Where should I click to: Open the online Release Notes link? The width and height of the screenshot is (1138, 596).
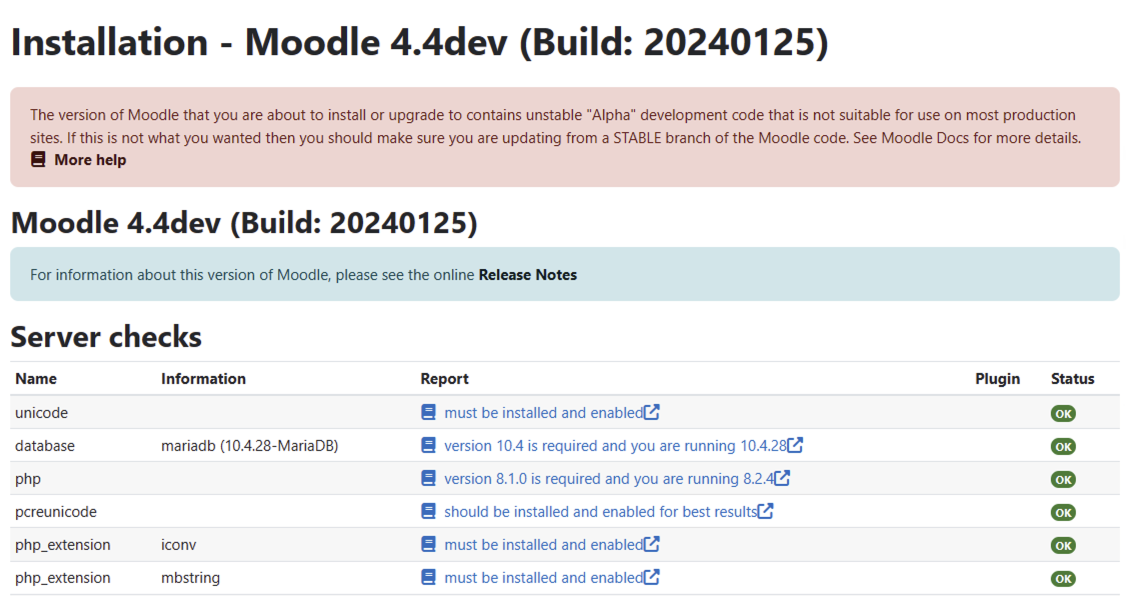(x=528, y=275)
